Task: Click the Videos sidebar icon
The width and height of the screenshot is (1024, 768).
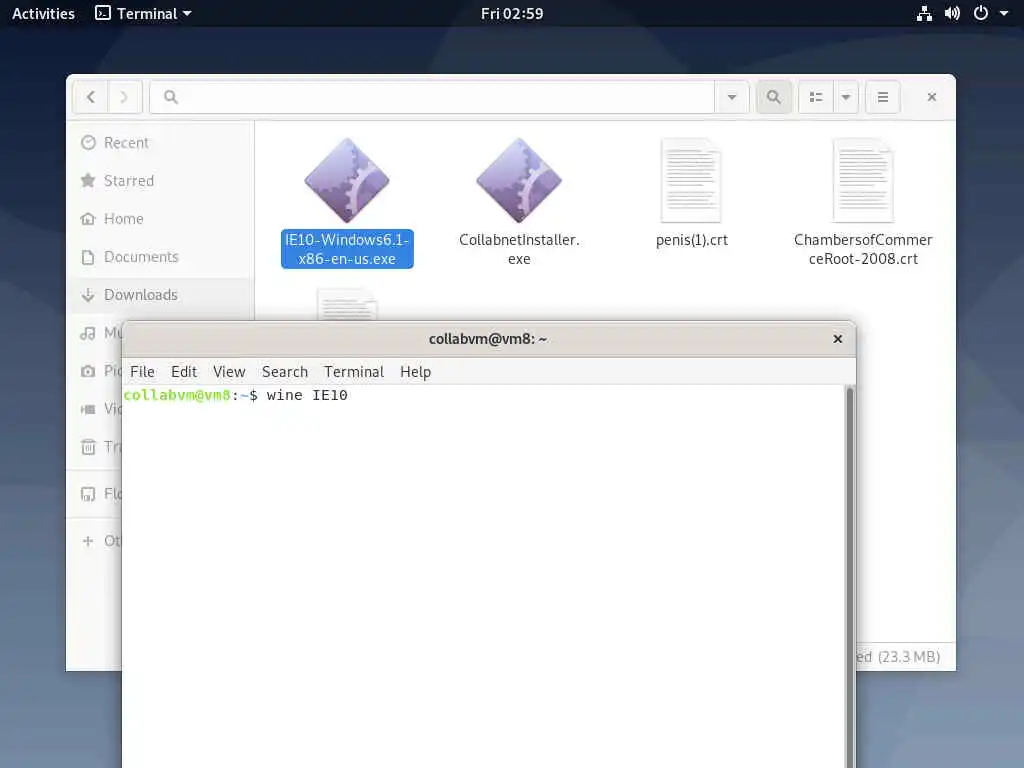Action: point(88,409)
